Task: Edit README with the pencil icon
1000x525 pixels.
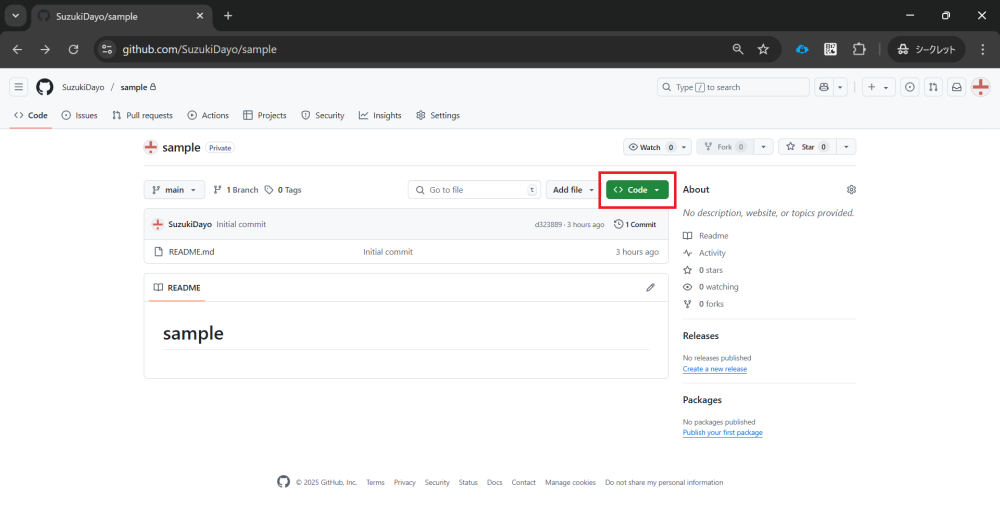Action: tap(651, 288)
